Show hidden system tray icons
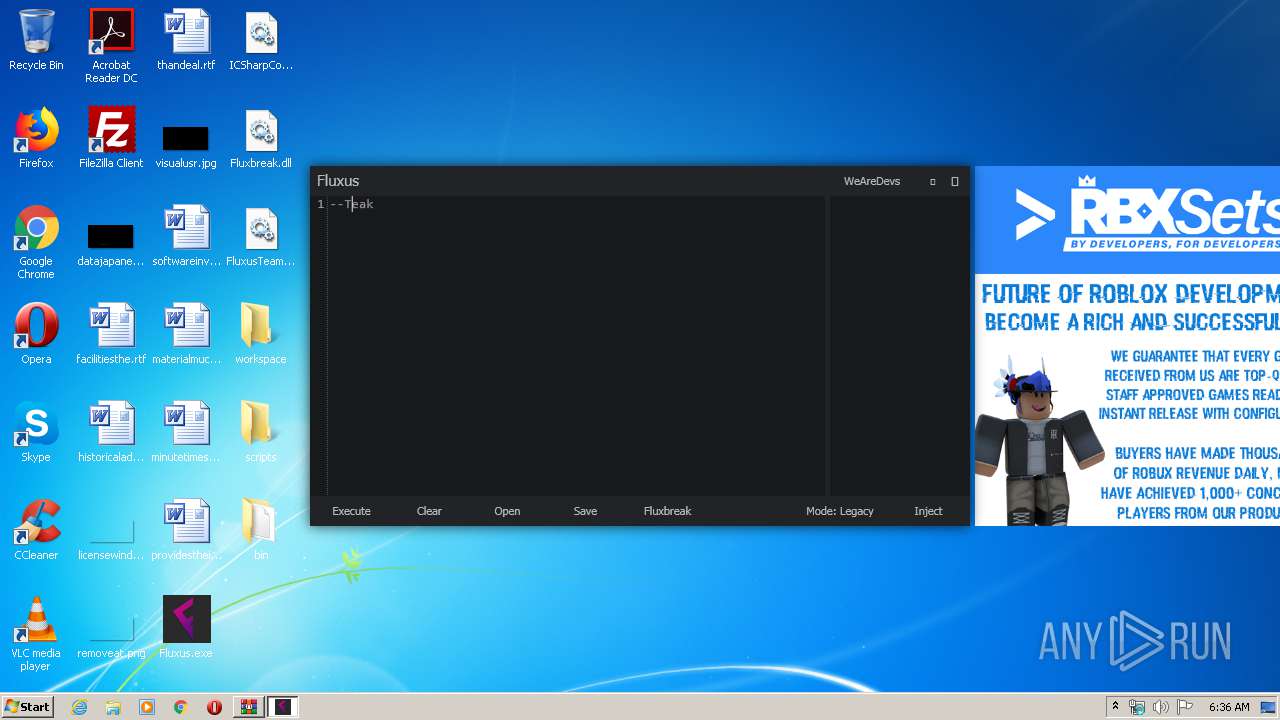The height and width of the screenshot is (720, 1280). pyautogui.click(x=1115, y=707)
